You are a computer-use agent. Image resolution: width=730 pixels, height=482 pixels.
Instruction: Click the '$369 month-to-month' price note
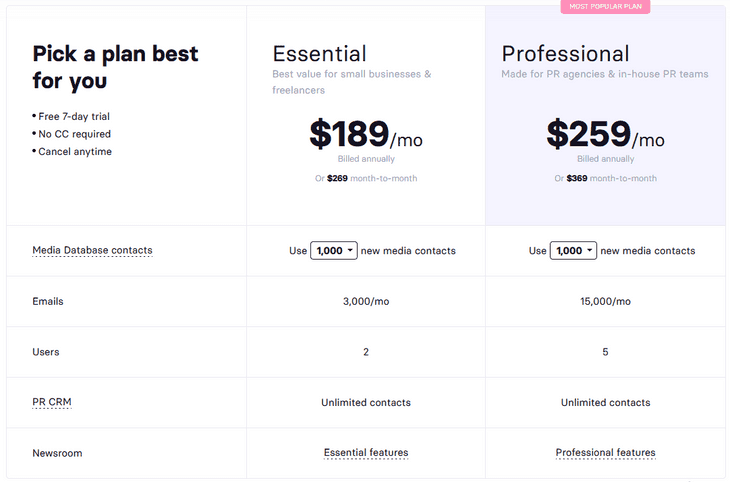pyautogui.click(x=605, y=179)
